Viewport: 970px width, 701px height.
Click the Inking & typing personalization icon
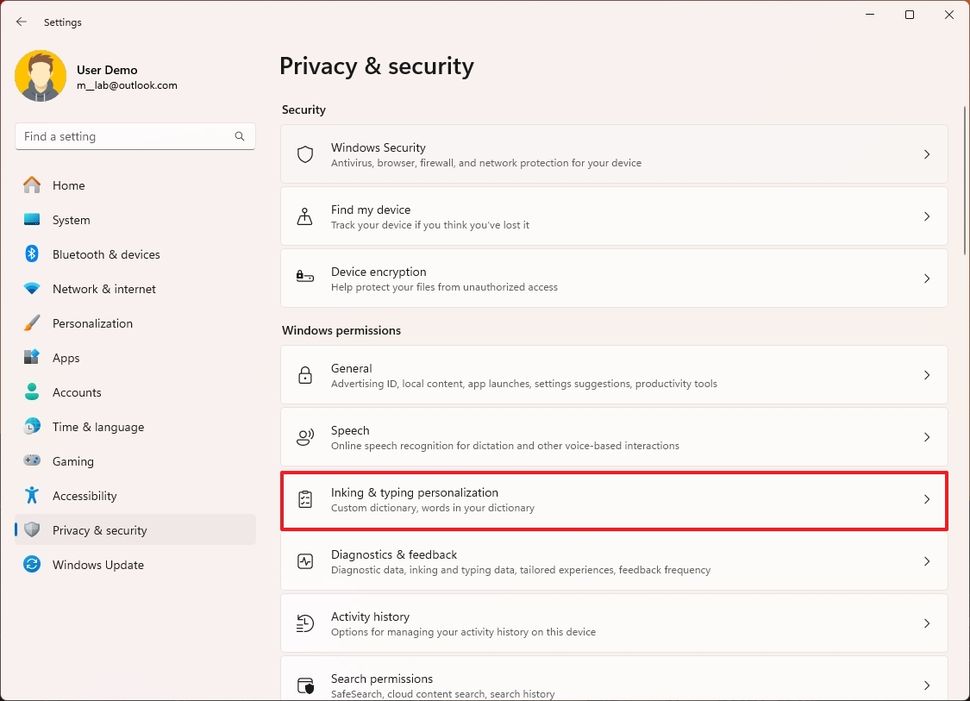point(305,500)
